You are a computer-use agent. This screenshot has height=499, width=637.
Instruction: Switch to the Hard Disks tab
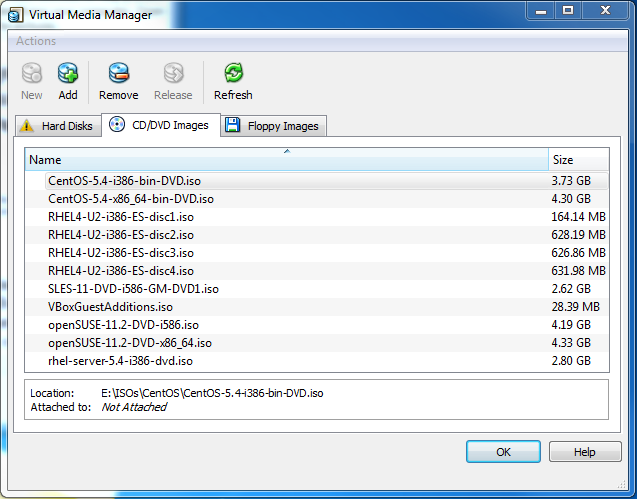pyautogui.click(x=58, y=126)
